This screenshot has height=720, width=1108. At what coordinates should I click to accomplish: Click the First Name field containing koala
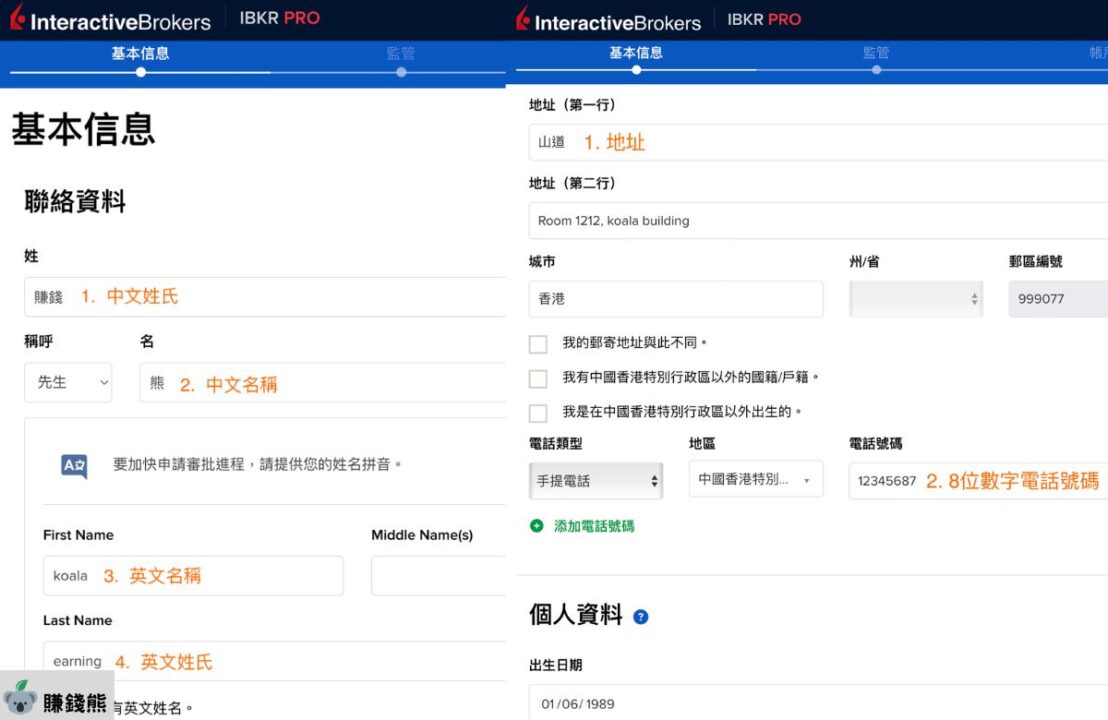pos(193,576)
